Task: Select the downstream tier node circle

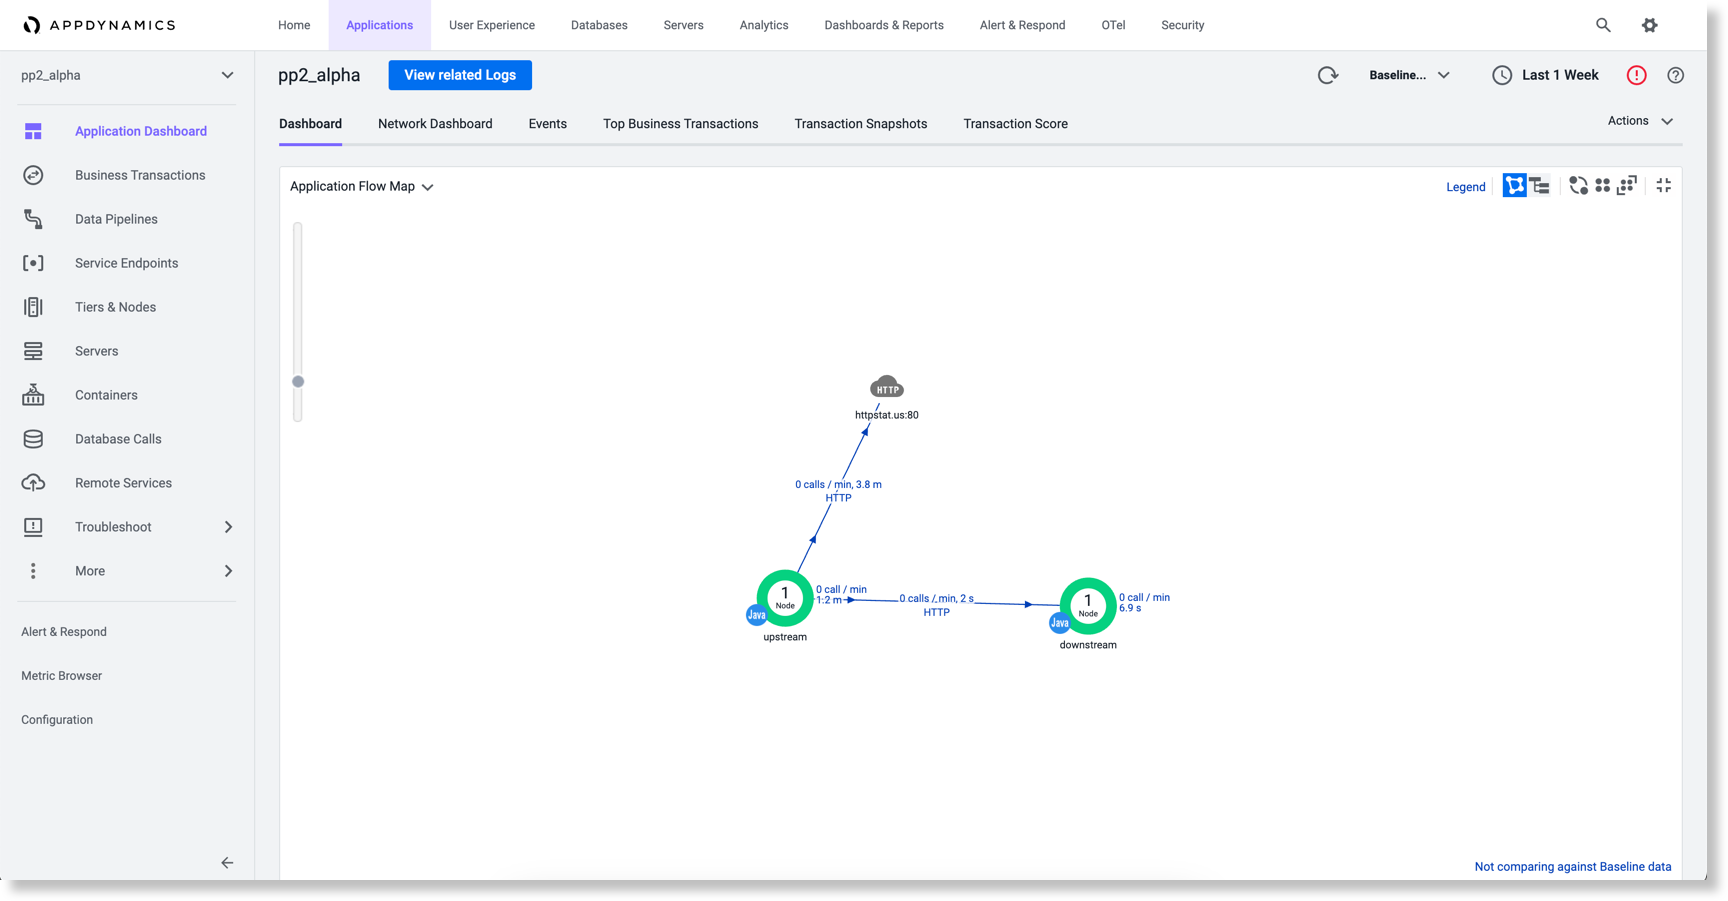Action: pos(1088,606)
